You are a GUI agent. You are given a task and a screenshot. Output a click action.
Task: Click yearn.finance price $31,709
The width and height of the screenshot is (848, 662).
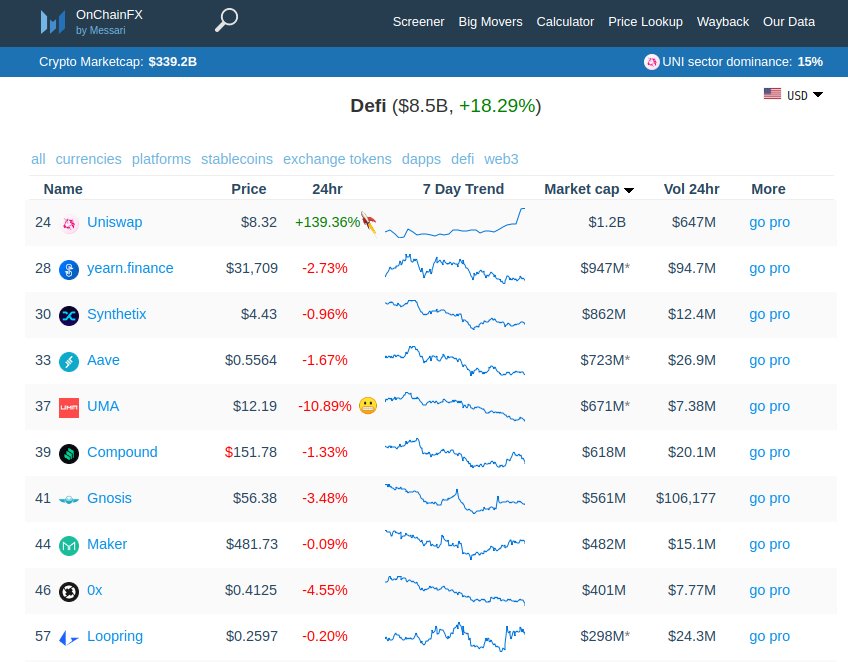coord(251,268)
